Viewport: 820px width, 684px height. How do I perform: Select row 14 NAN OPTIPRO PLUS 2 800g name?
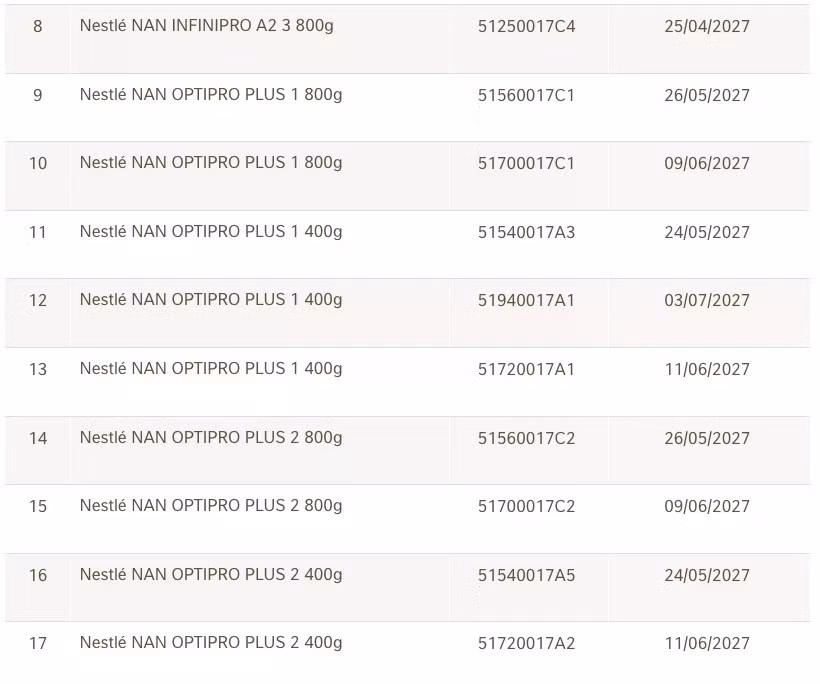[210, 437]
